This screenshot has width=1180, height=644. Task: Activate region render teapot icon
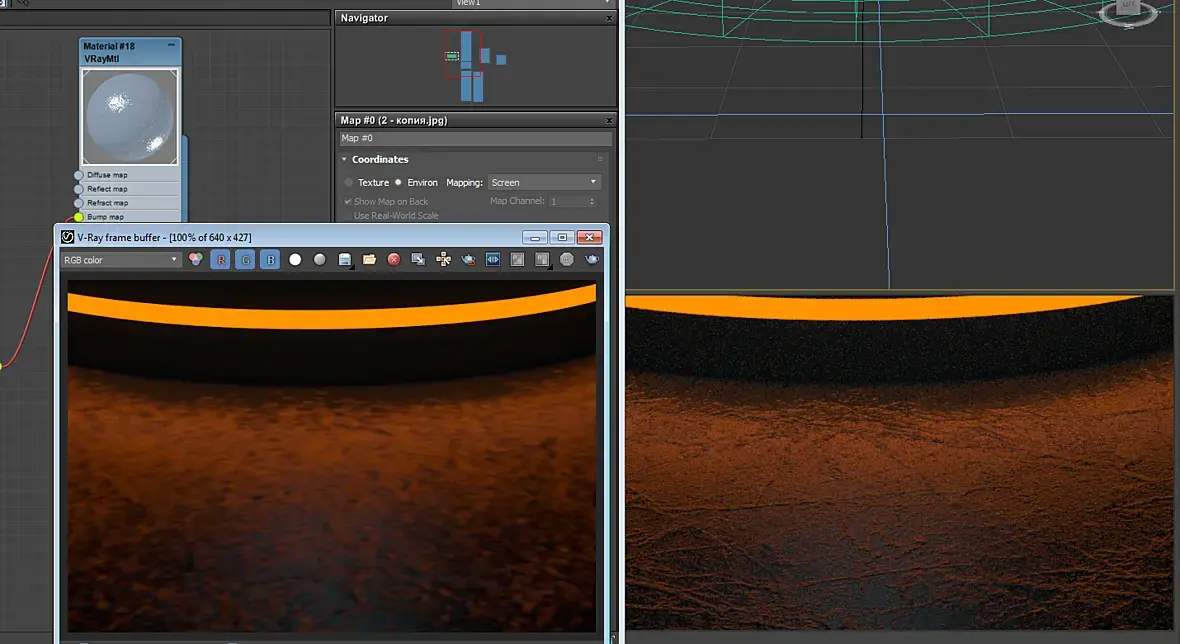(x=468, y=260)
